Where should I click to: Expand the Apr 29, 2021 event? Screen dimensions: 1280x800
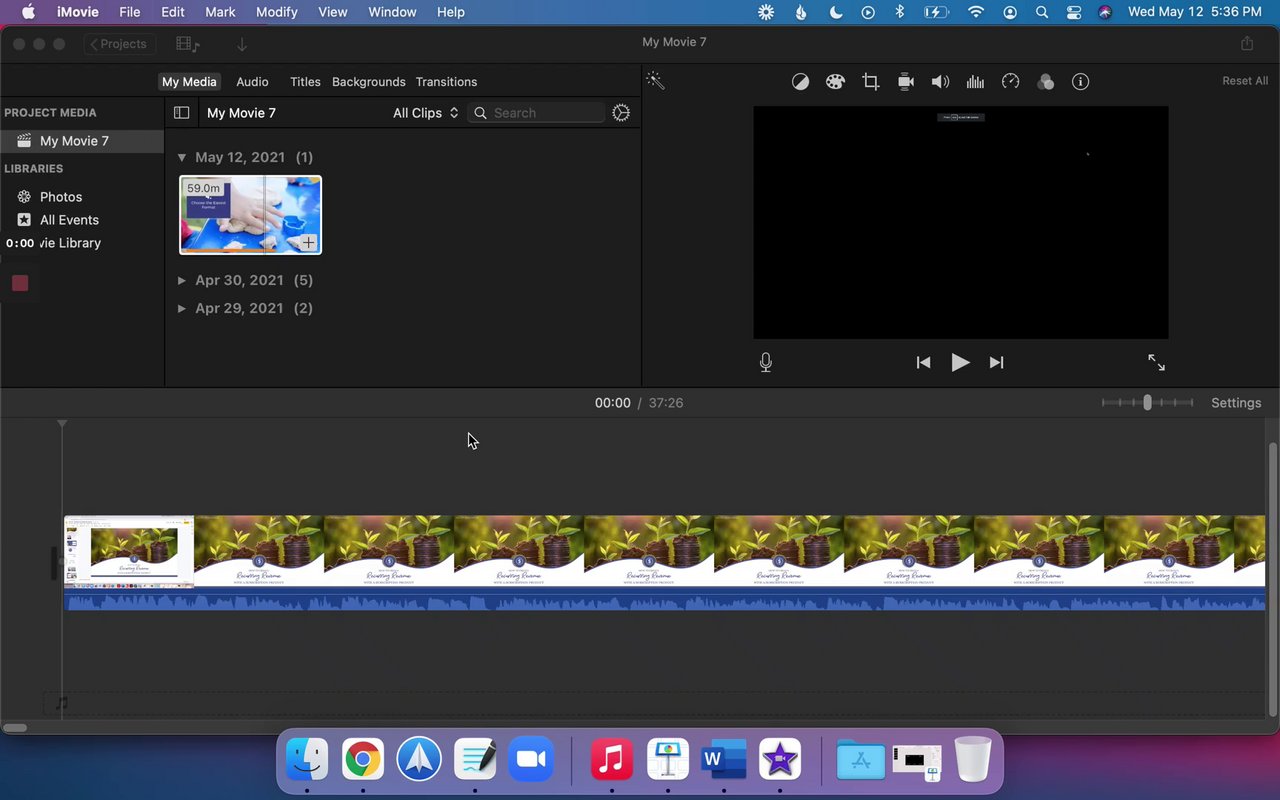[x=182, y=308]
